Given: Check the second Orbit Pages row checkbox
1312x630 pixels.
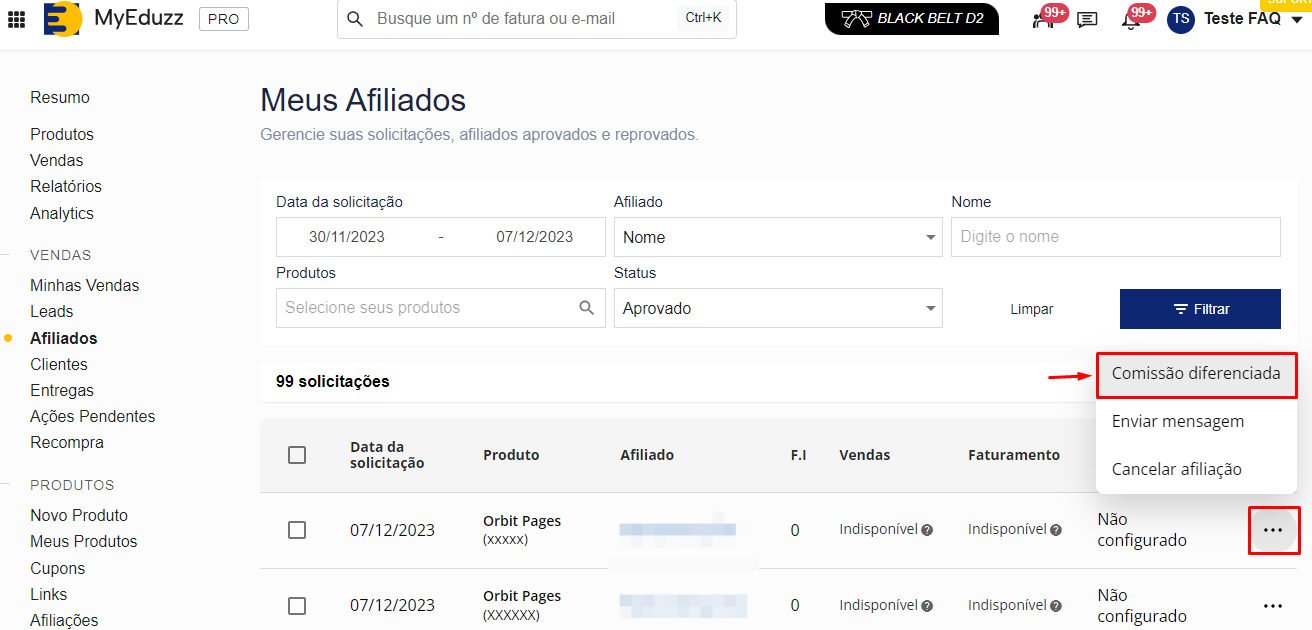Looking at the screenshot, I should click(297, 606).
